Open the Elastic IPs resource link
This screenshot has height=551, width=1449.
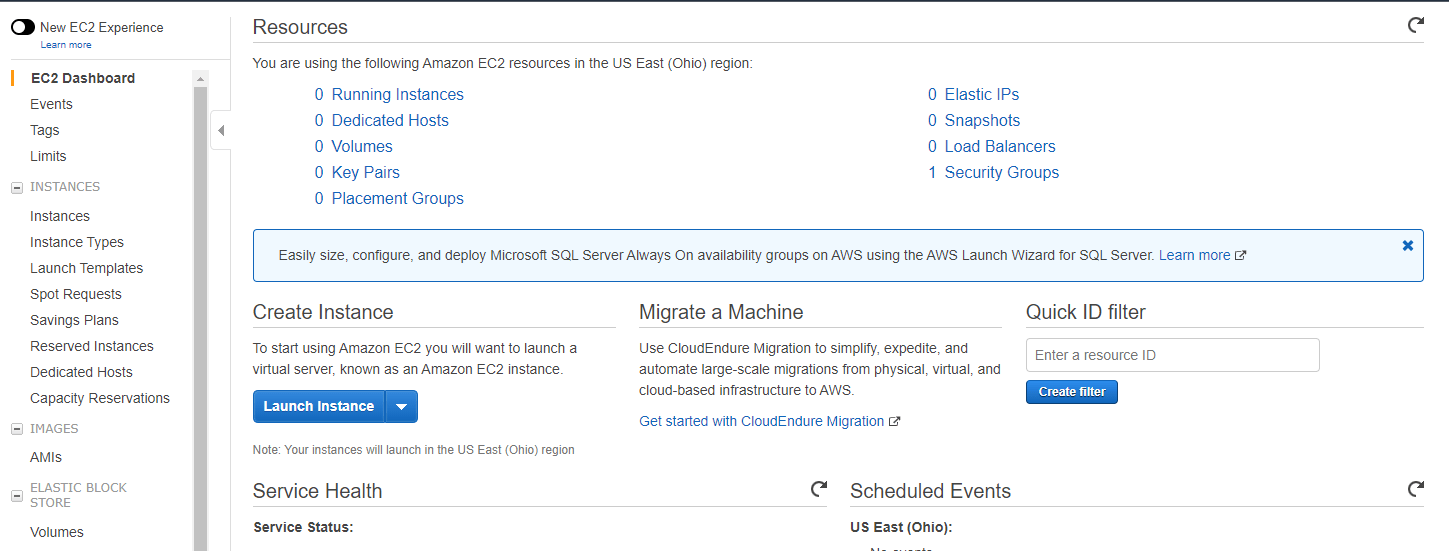982,94
